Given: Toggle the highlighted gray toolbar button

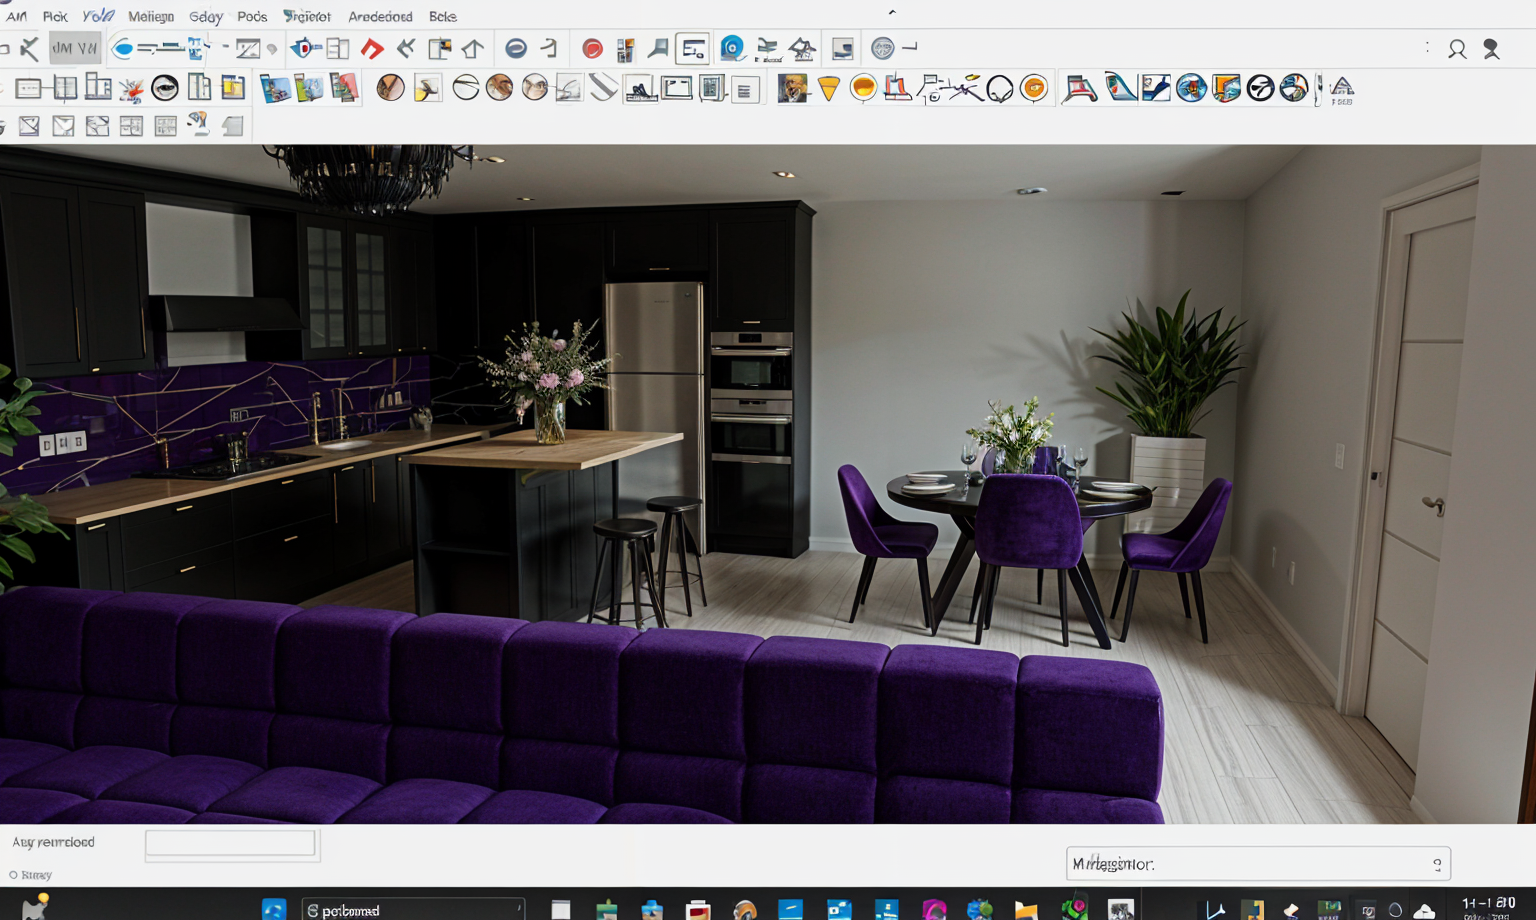Looking at the screenshot, I should coord(75,48).
